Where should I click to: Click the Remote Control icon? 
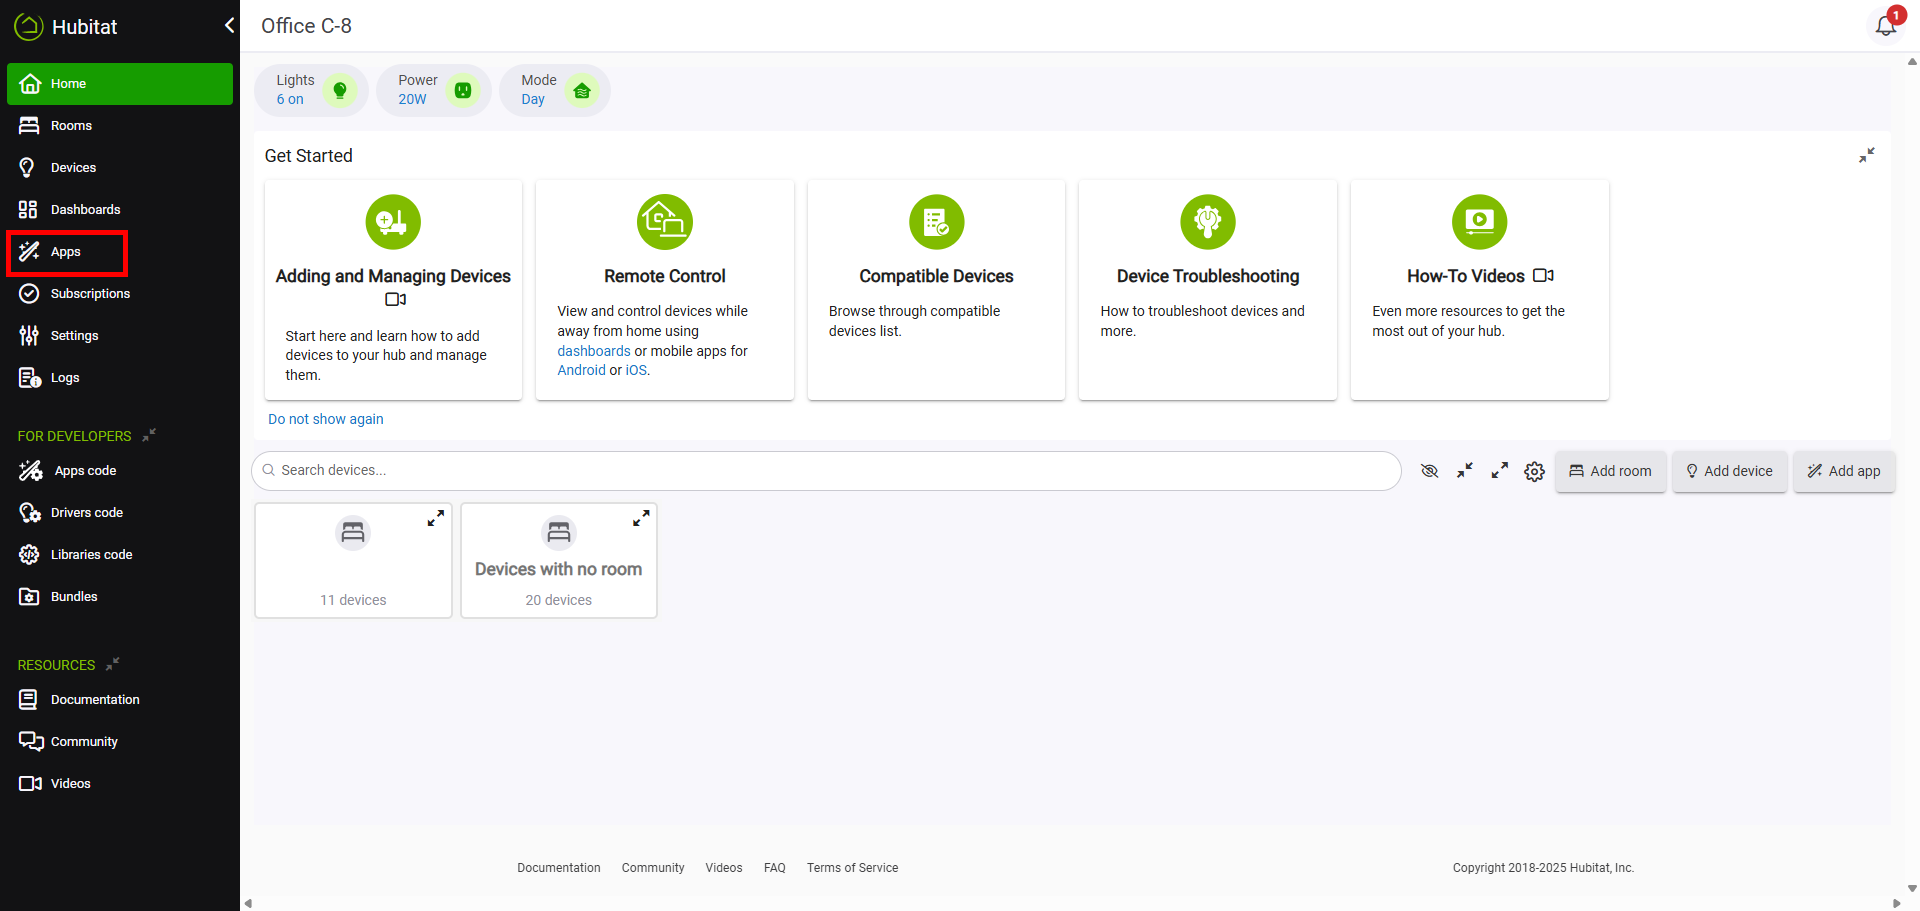point(665,222)
